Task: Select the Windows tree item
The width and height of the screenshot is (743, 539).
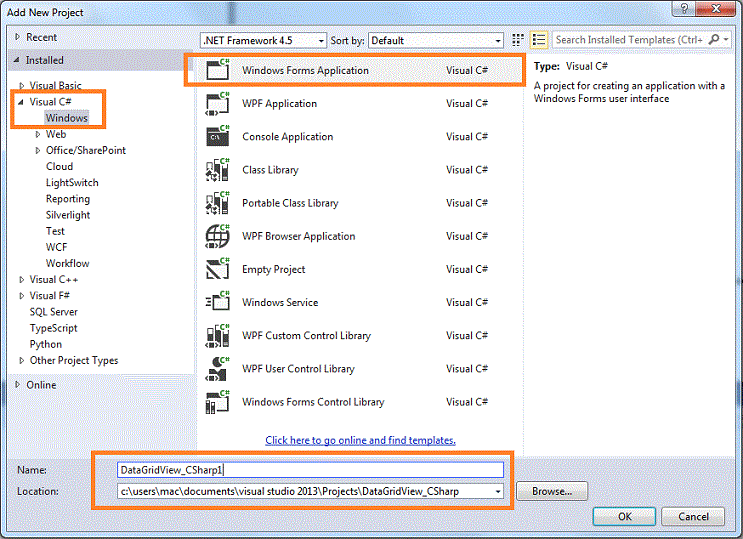Action: (x=67, y=118)
